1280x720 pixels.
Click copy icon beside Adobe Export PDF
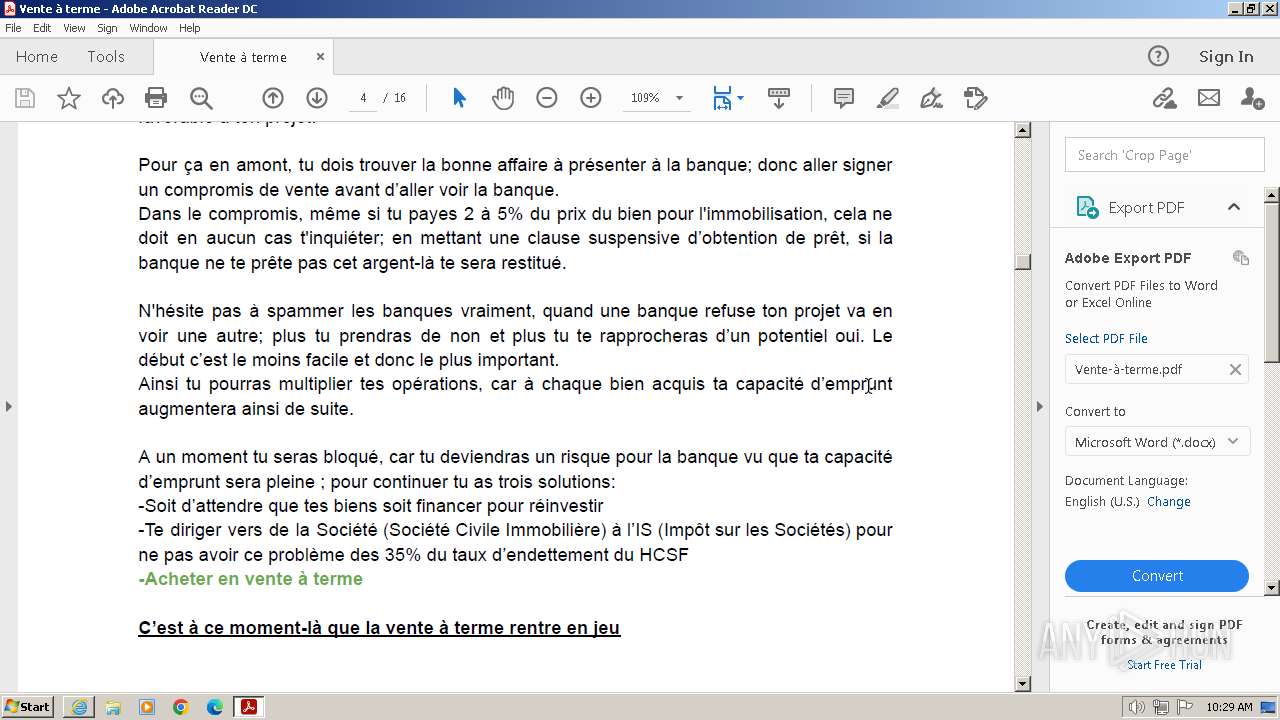(1241, 258)
